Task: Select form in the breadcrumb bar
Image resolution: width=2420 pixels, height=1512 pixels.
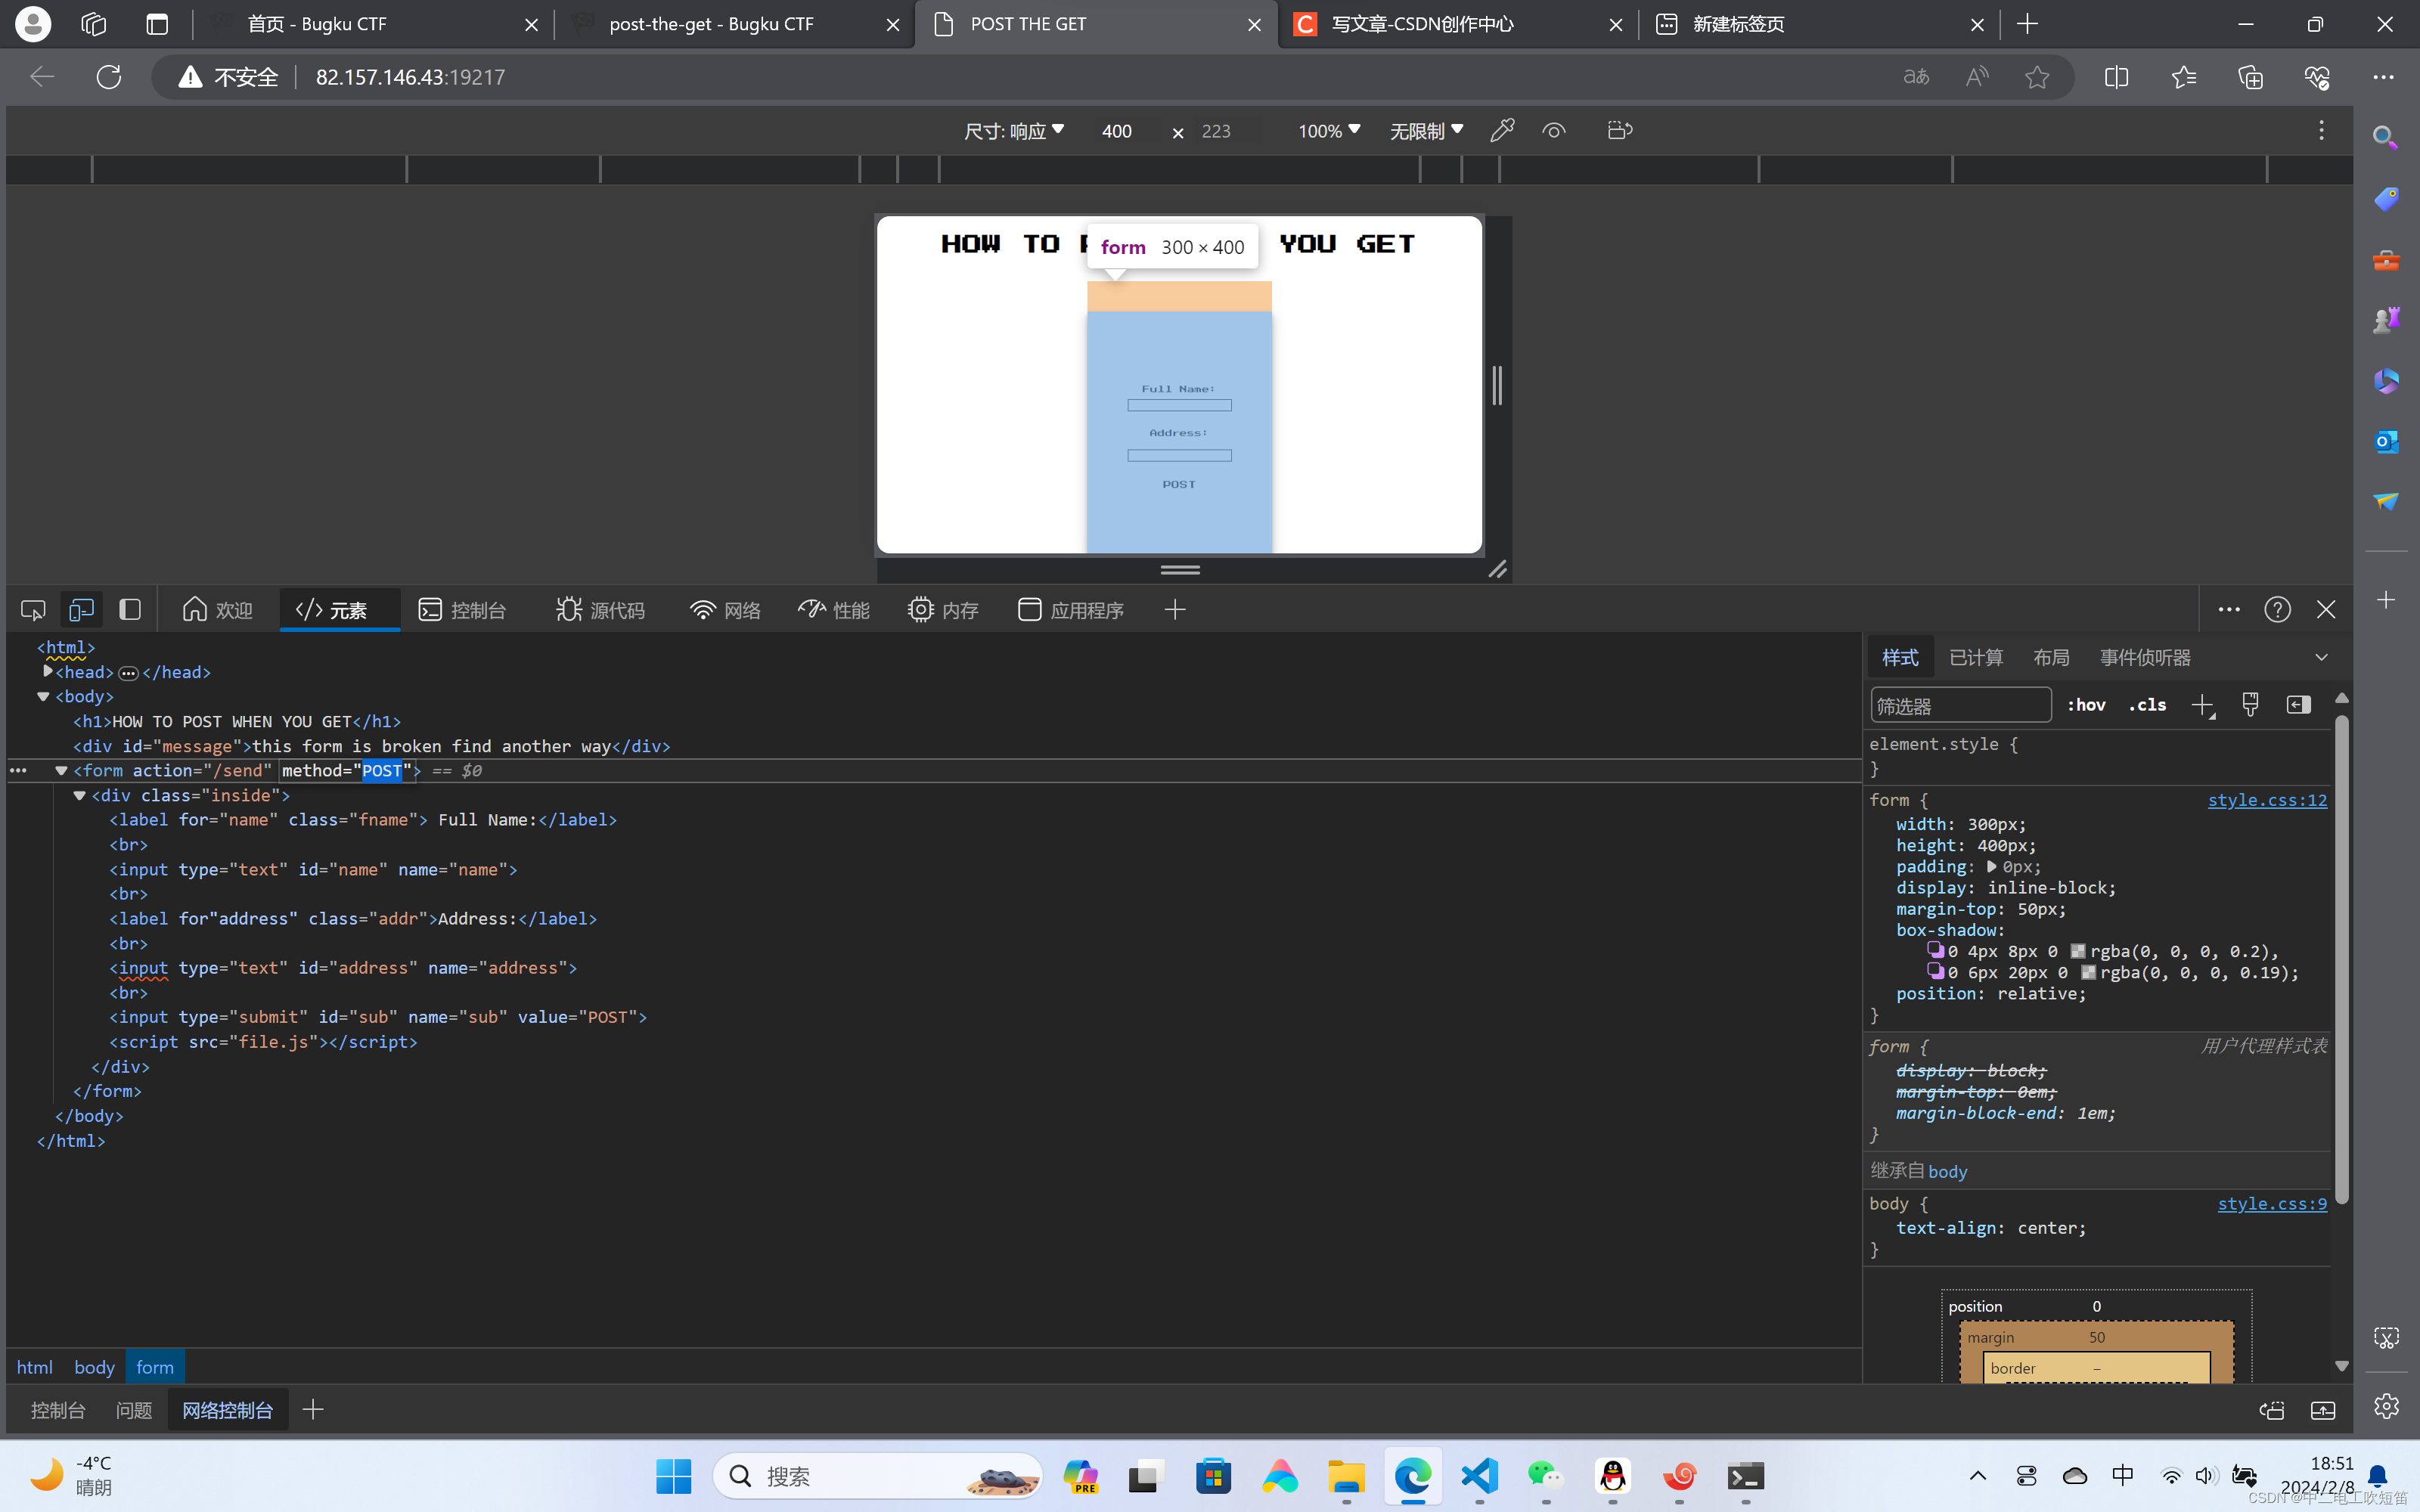Action: point(155,1366)
